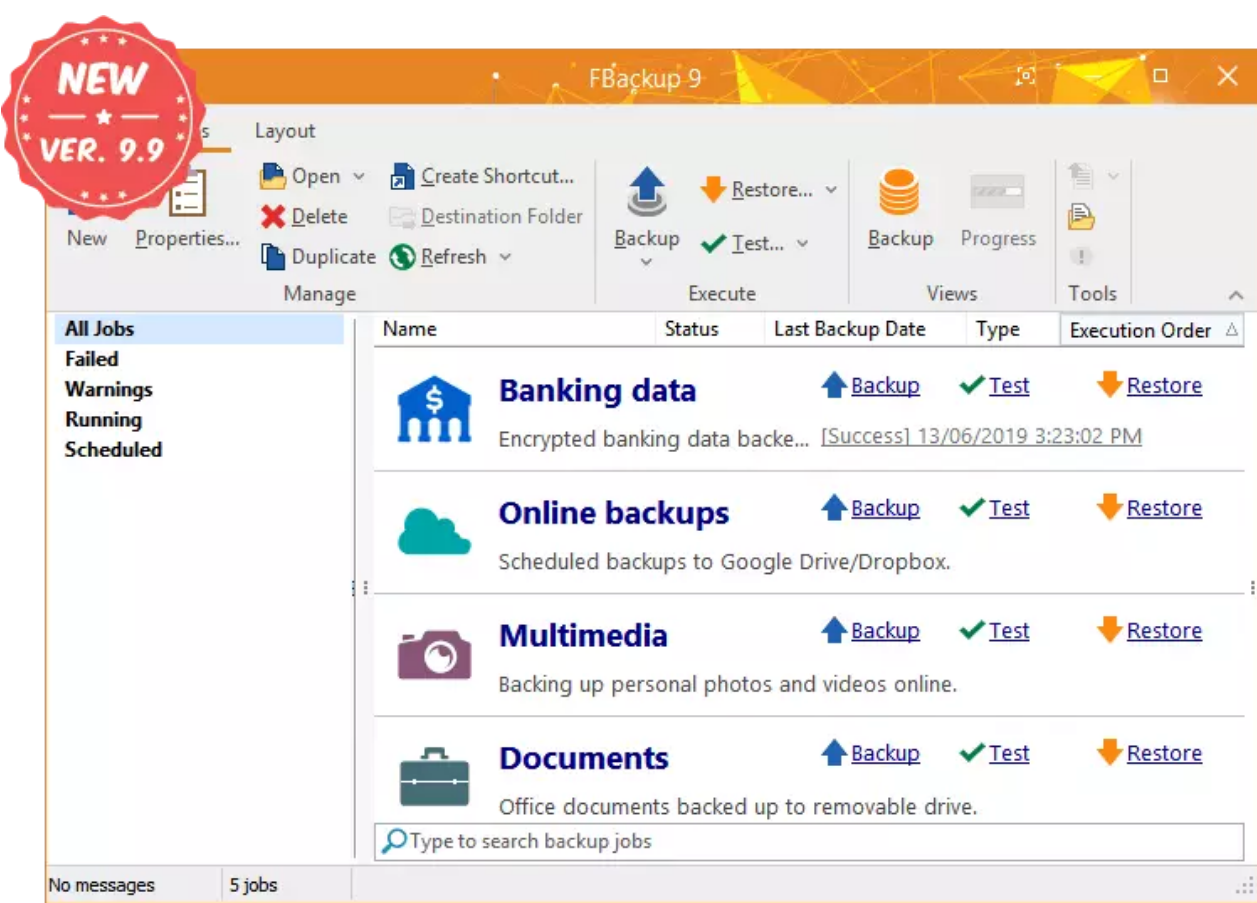
Task: Open the Progress view icon
Action: 996,190
